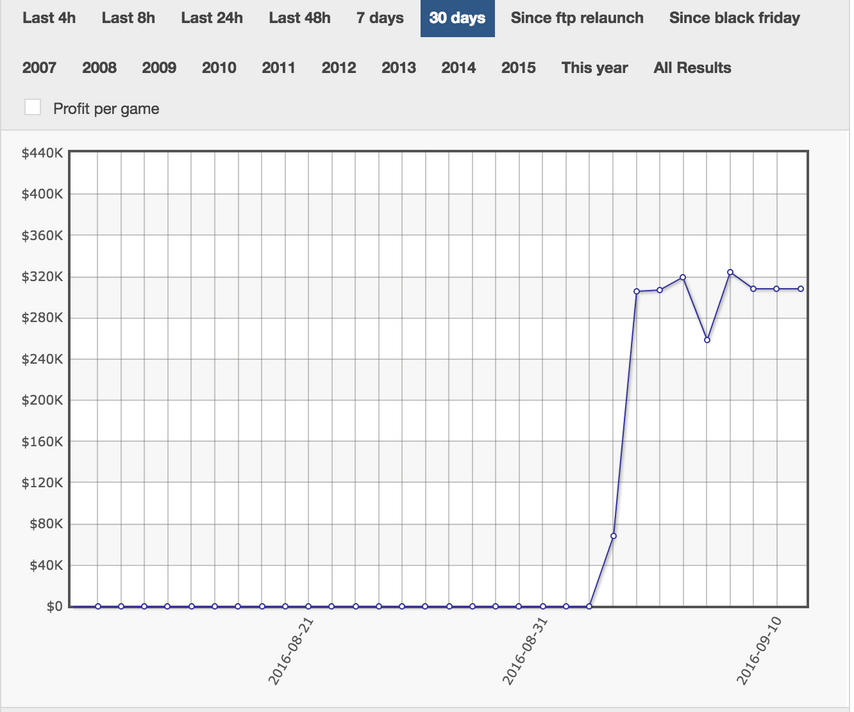Select Since ftp relaunch filter
Viewport: 854px width, 712px height.
pos(577,18)
